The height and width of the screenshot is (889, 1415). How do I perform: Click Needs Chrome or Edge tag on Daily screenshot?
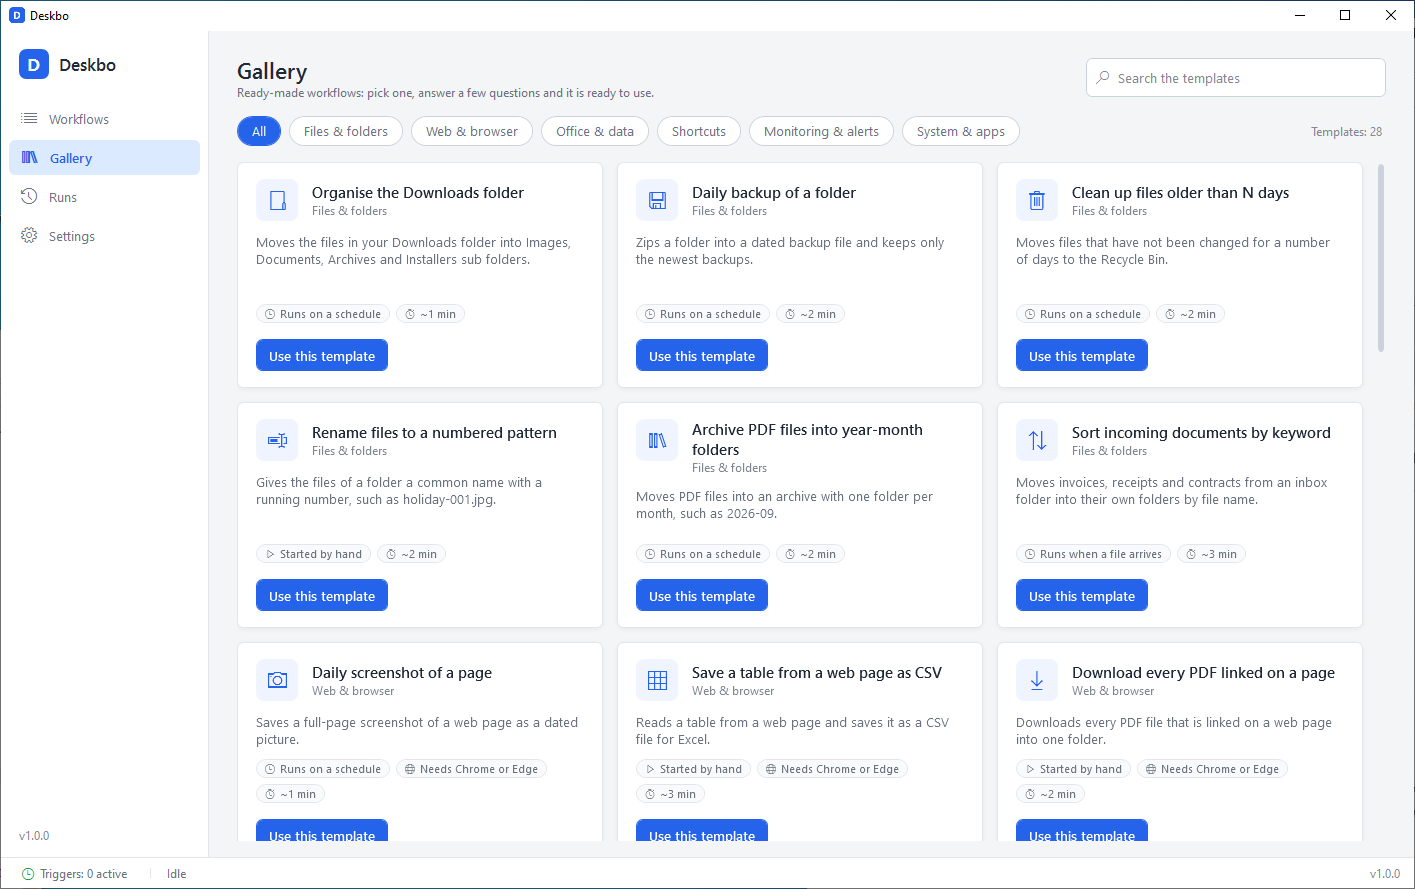click(471, 769)
